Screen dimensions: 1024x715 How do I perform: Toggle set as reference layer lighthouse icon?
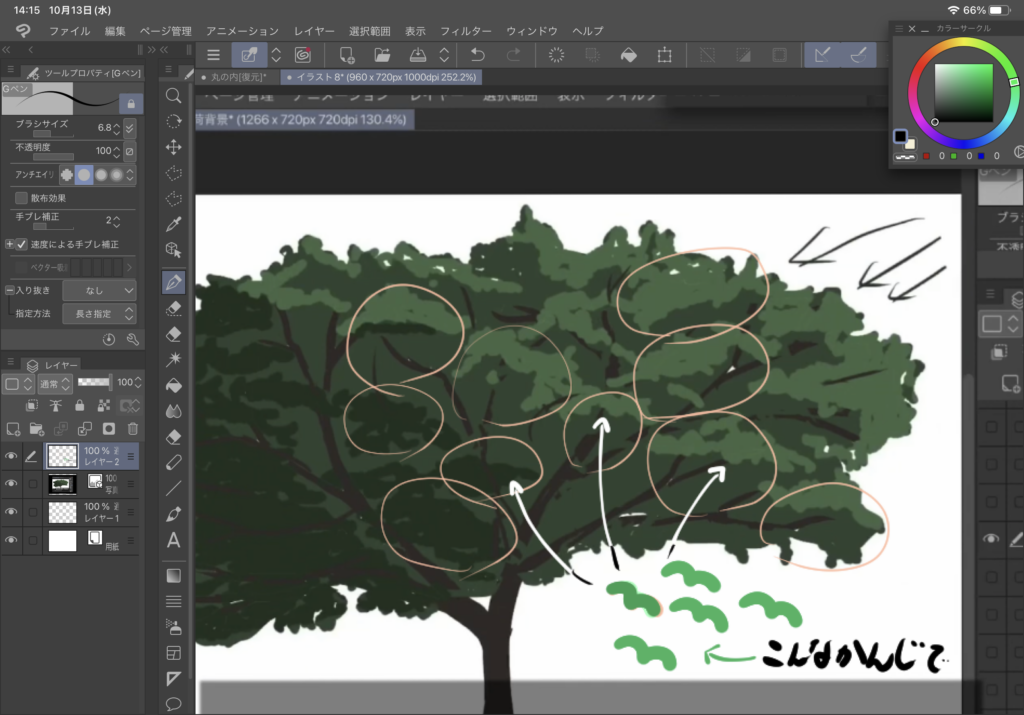[x=56, y=405]
